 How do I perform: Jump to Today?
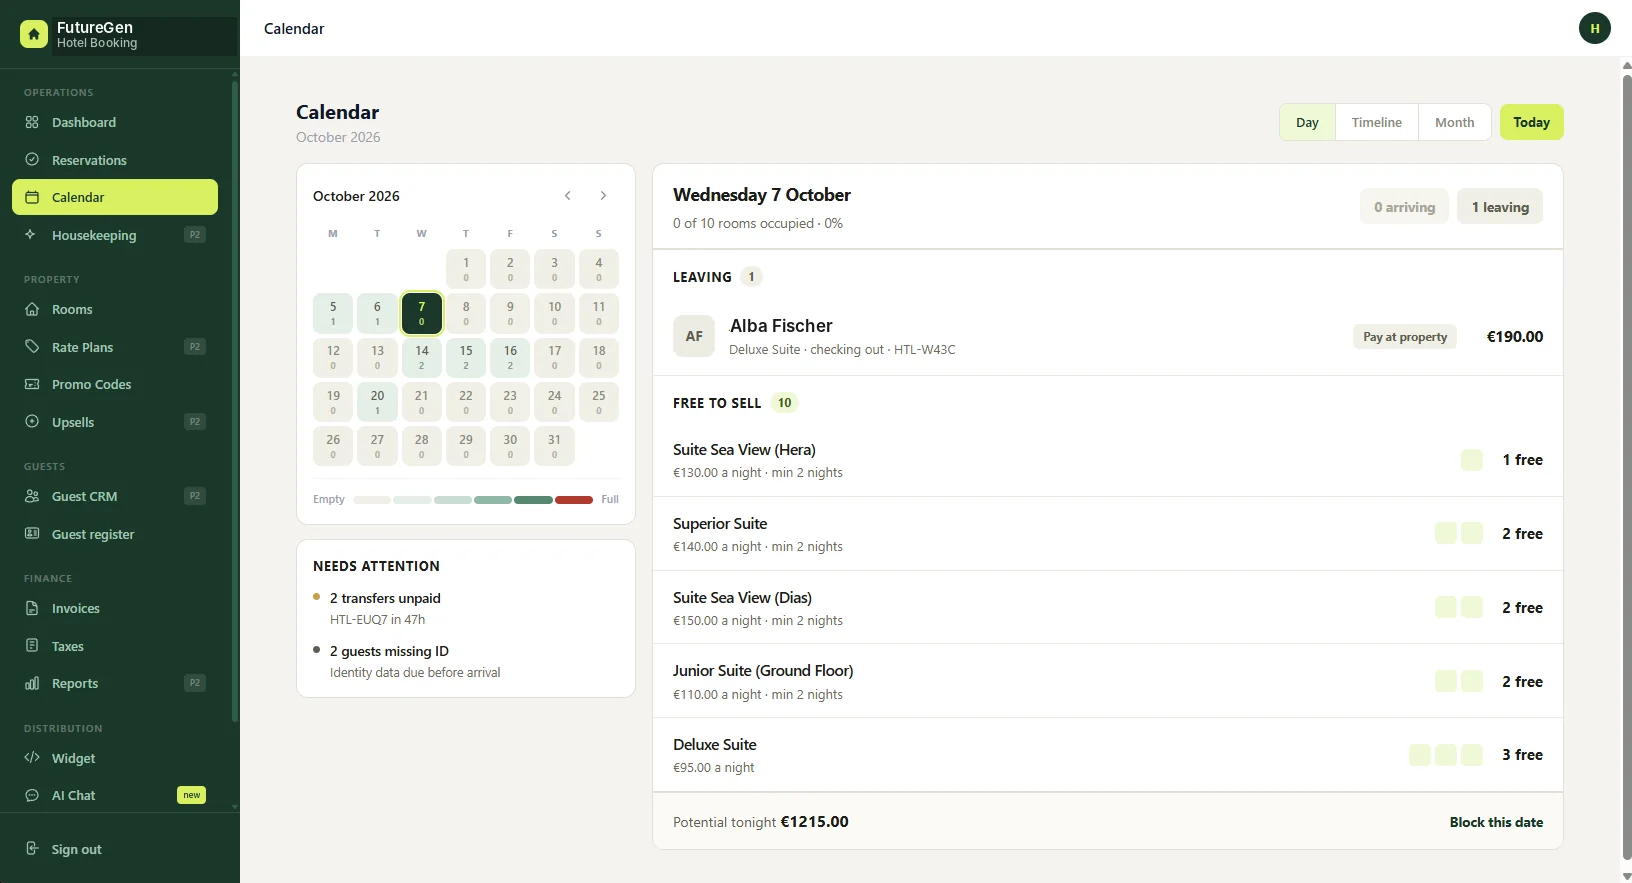pos(1531,122)
